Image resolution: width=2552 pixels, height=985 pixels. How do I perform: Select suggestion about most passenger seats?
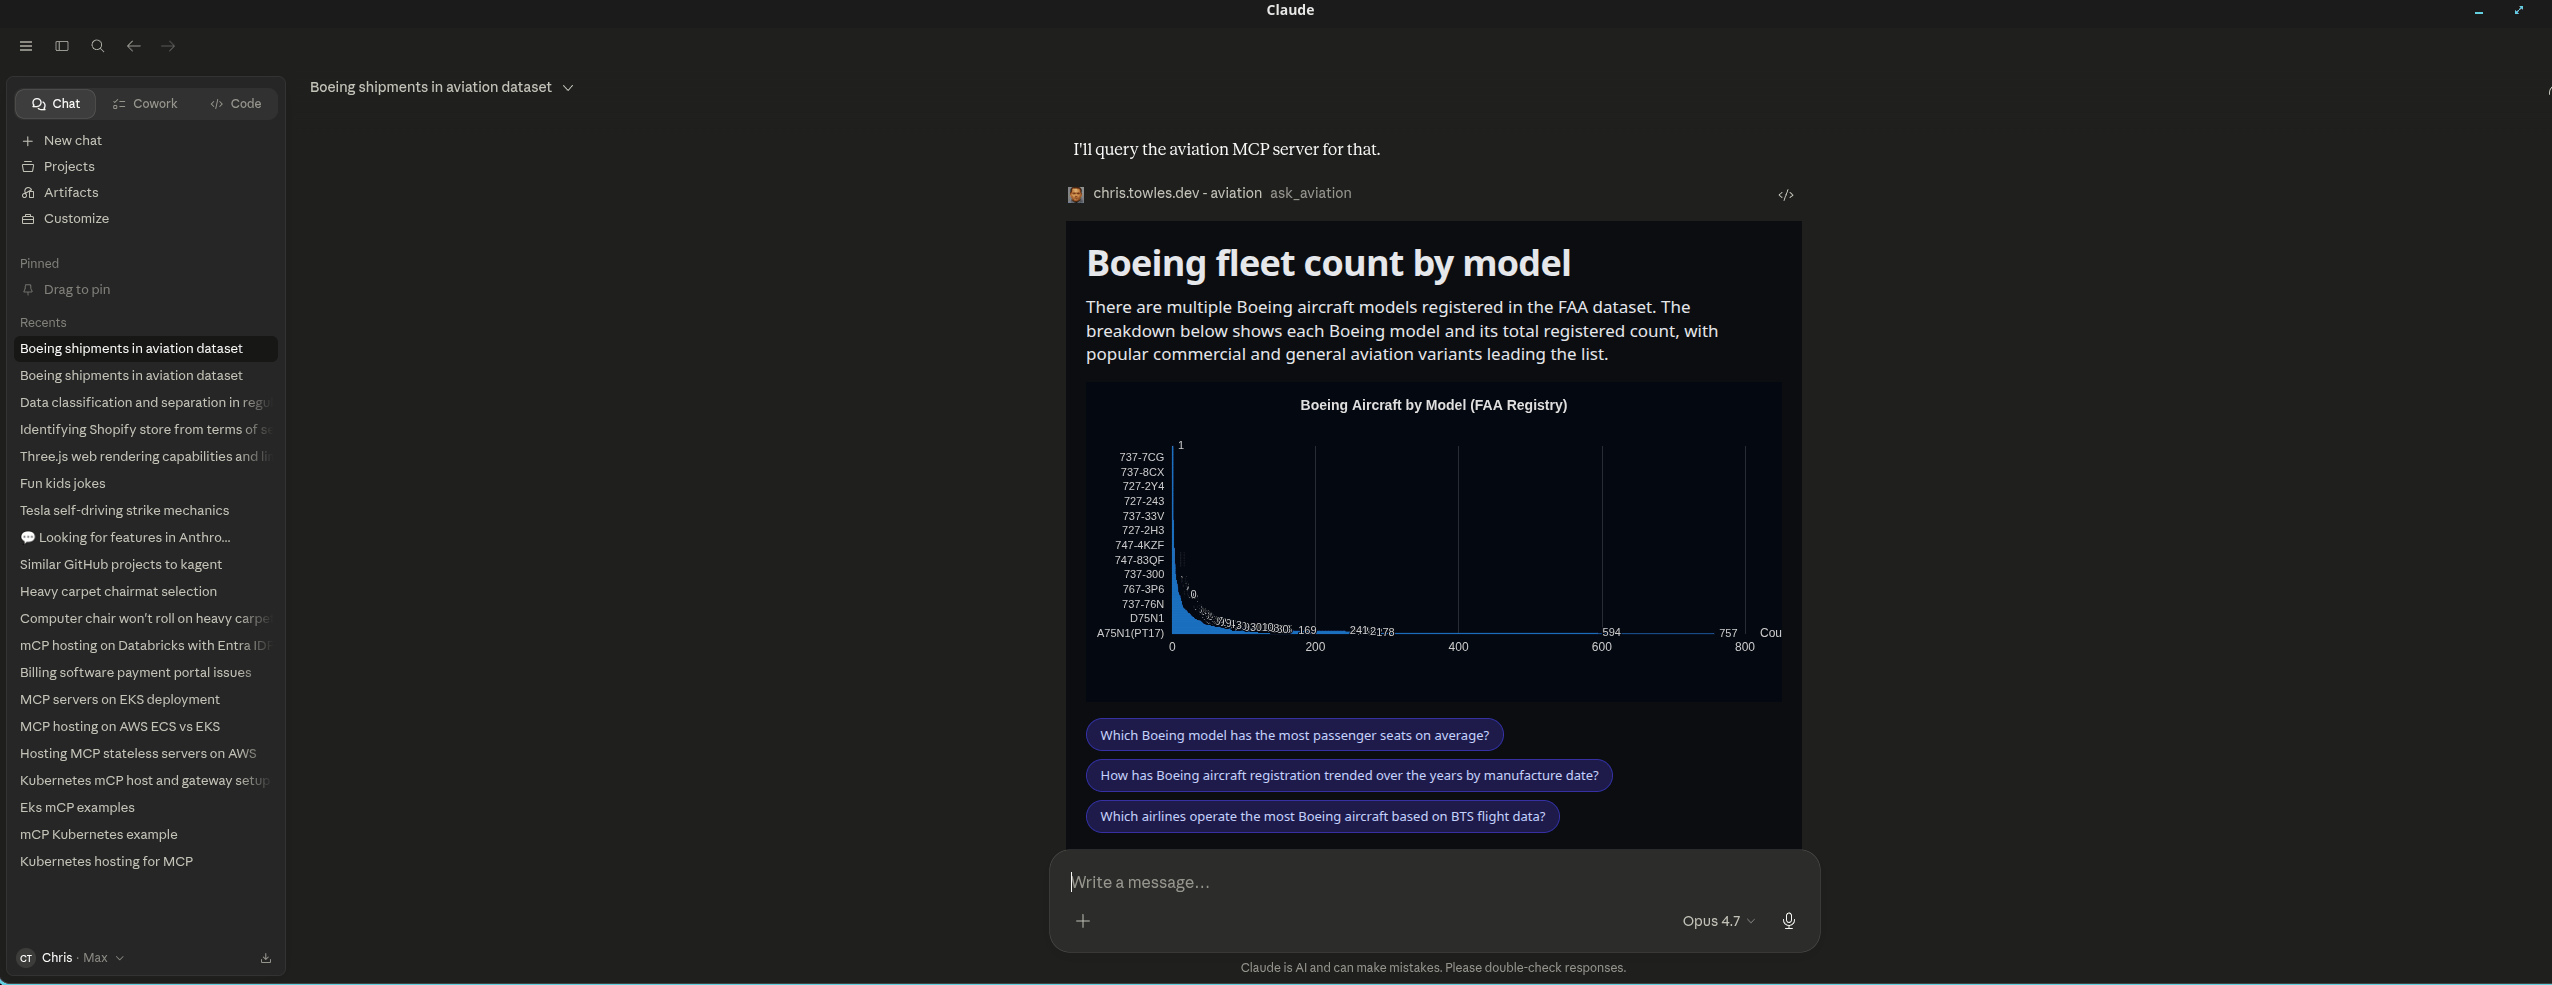[1294, 735]
